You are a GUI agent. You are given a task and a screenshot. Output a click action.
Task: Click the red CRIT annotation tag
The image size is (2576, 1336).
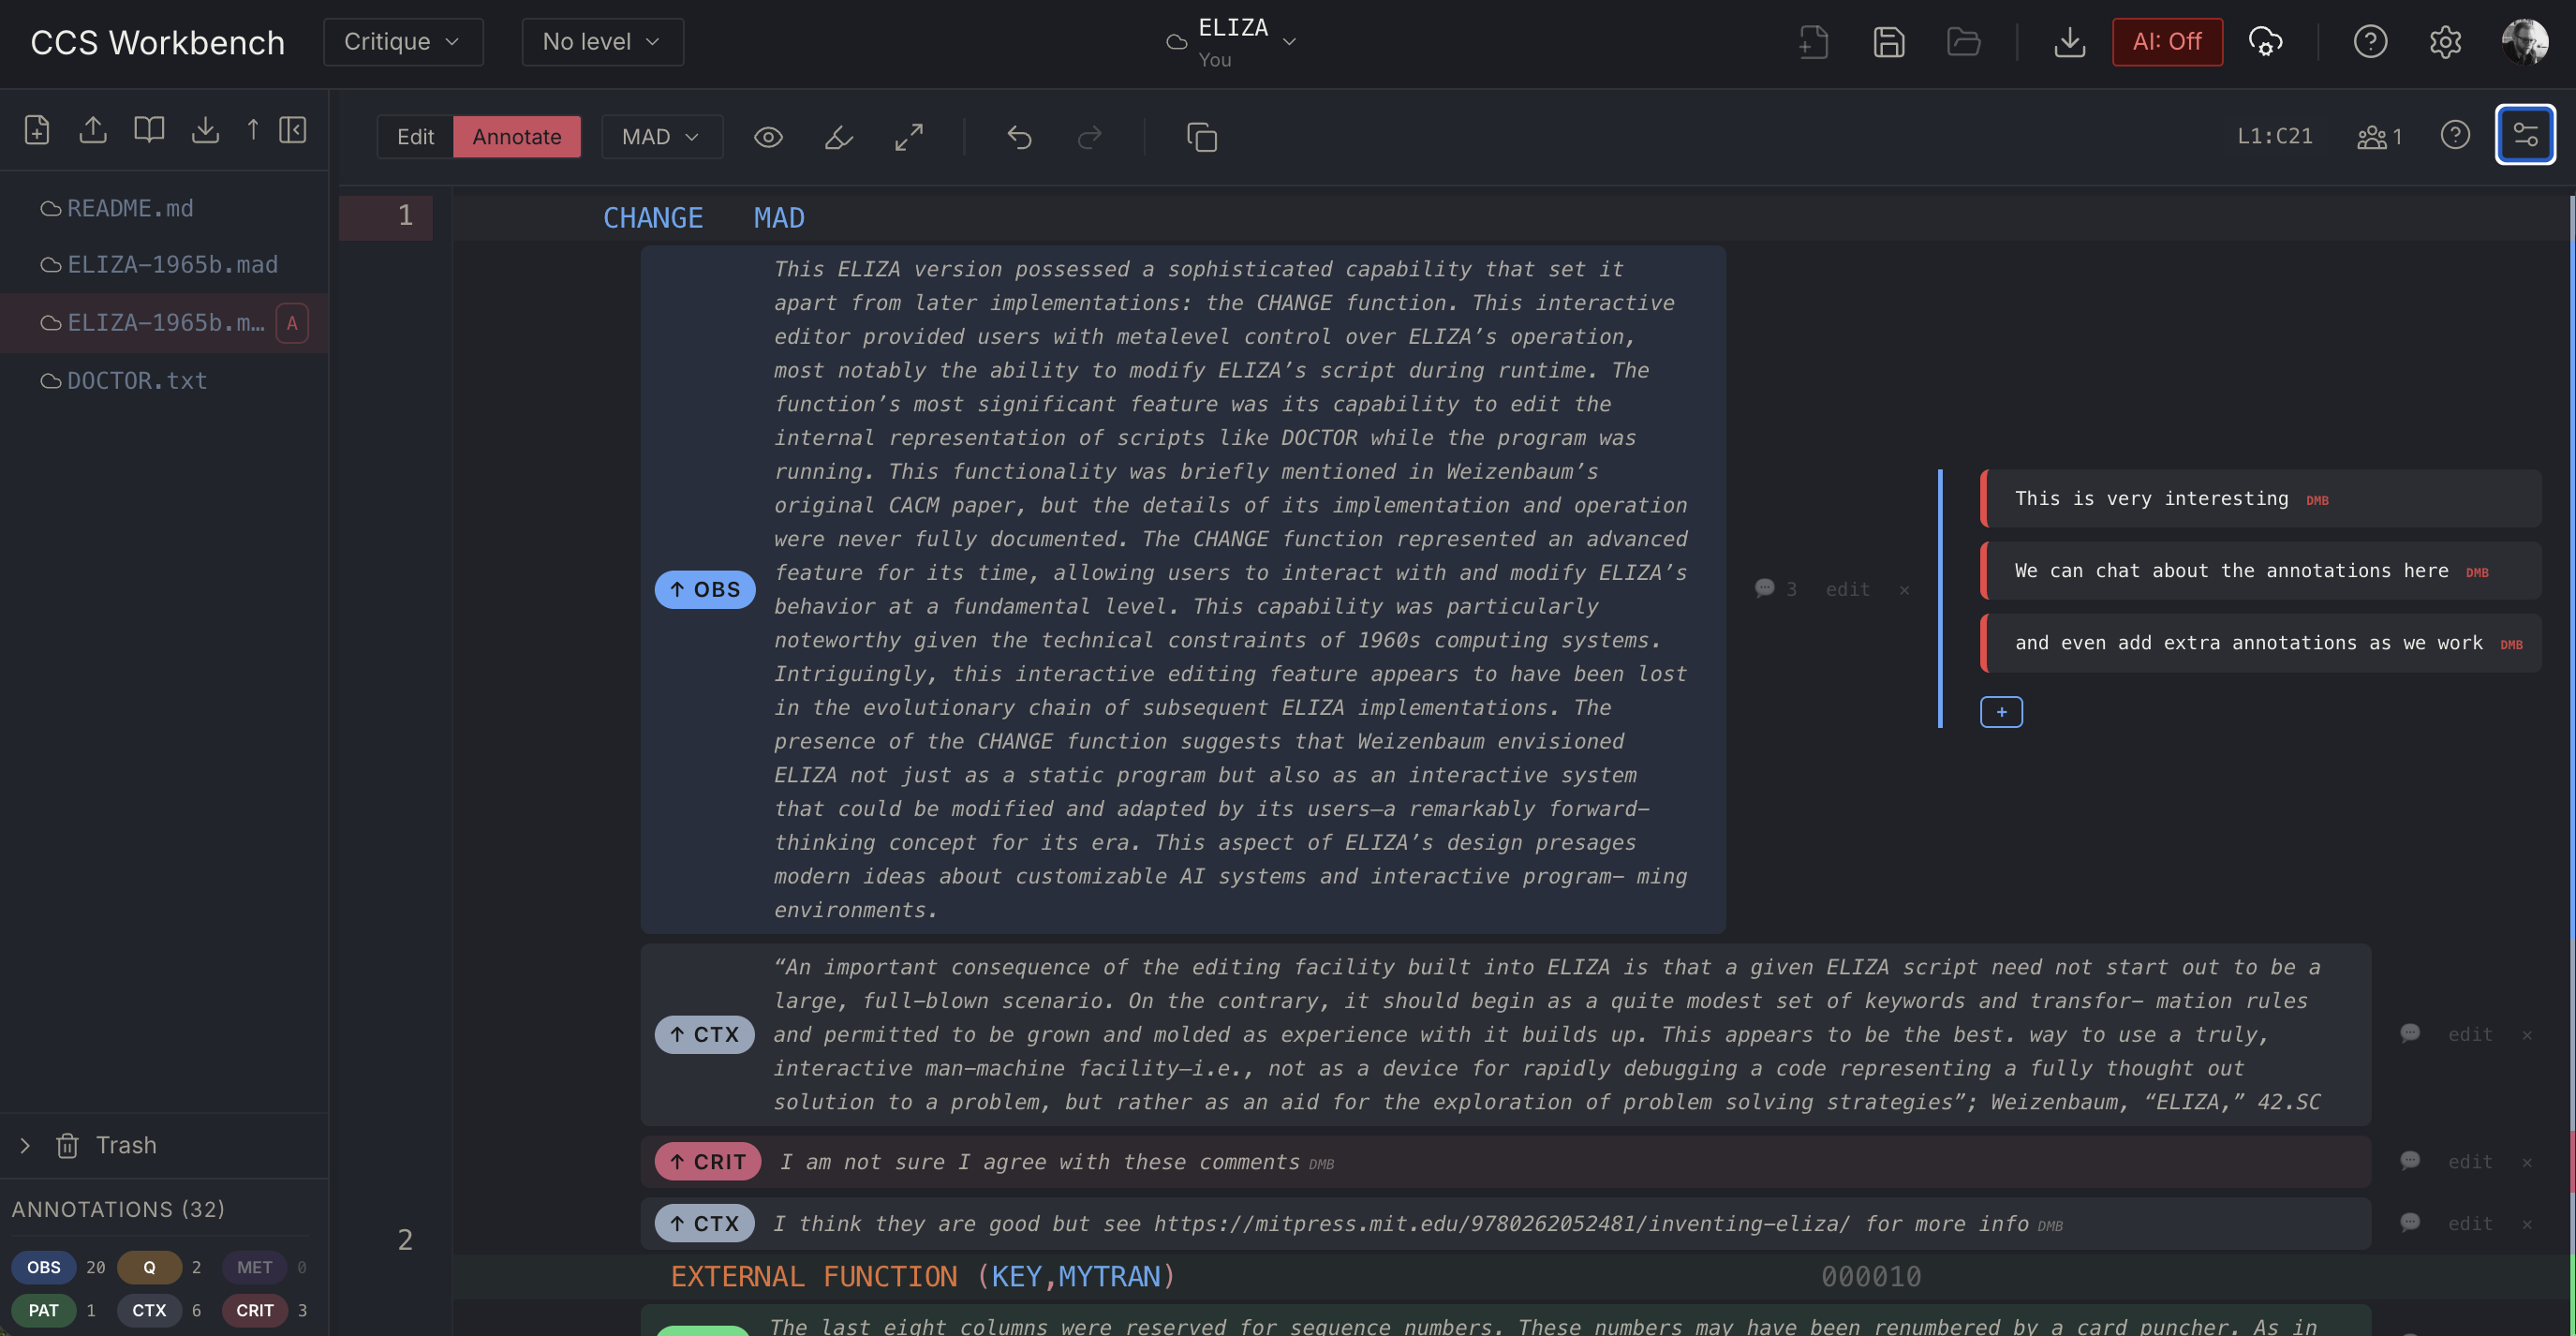tap(707, 1161)
